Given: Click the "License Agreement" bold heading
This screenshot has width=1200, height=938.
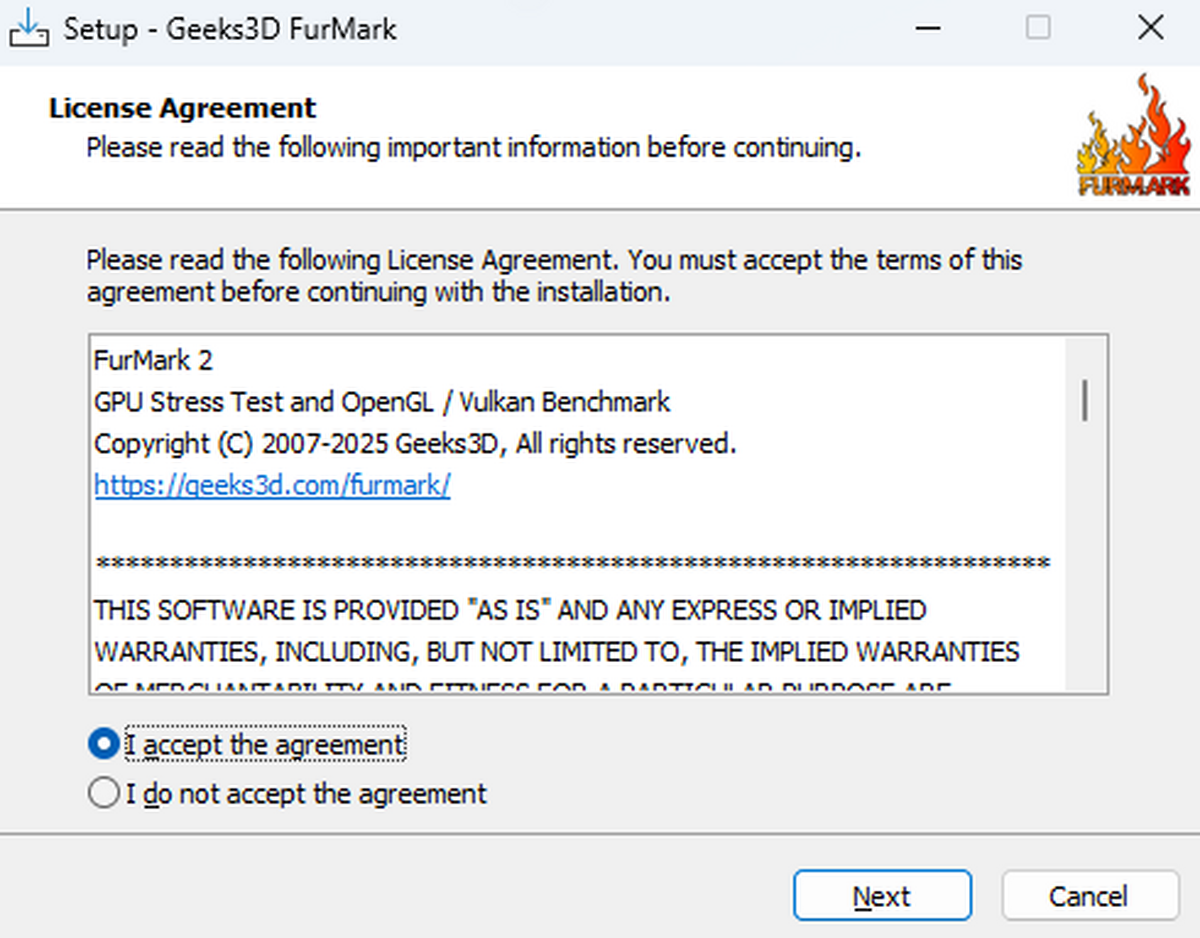Looking at the screenshot, I should click(182, 108).
